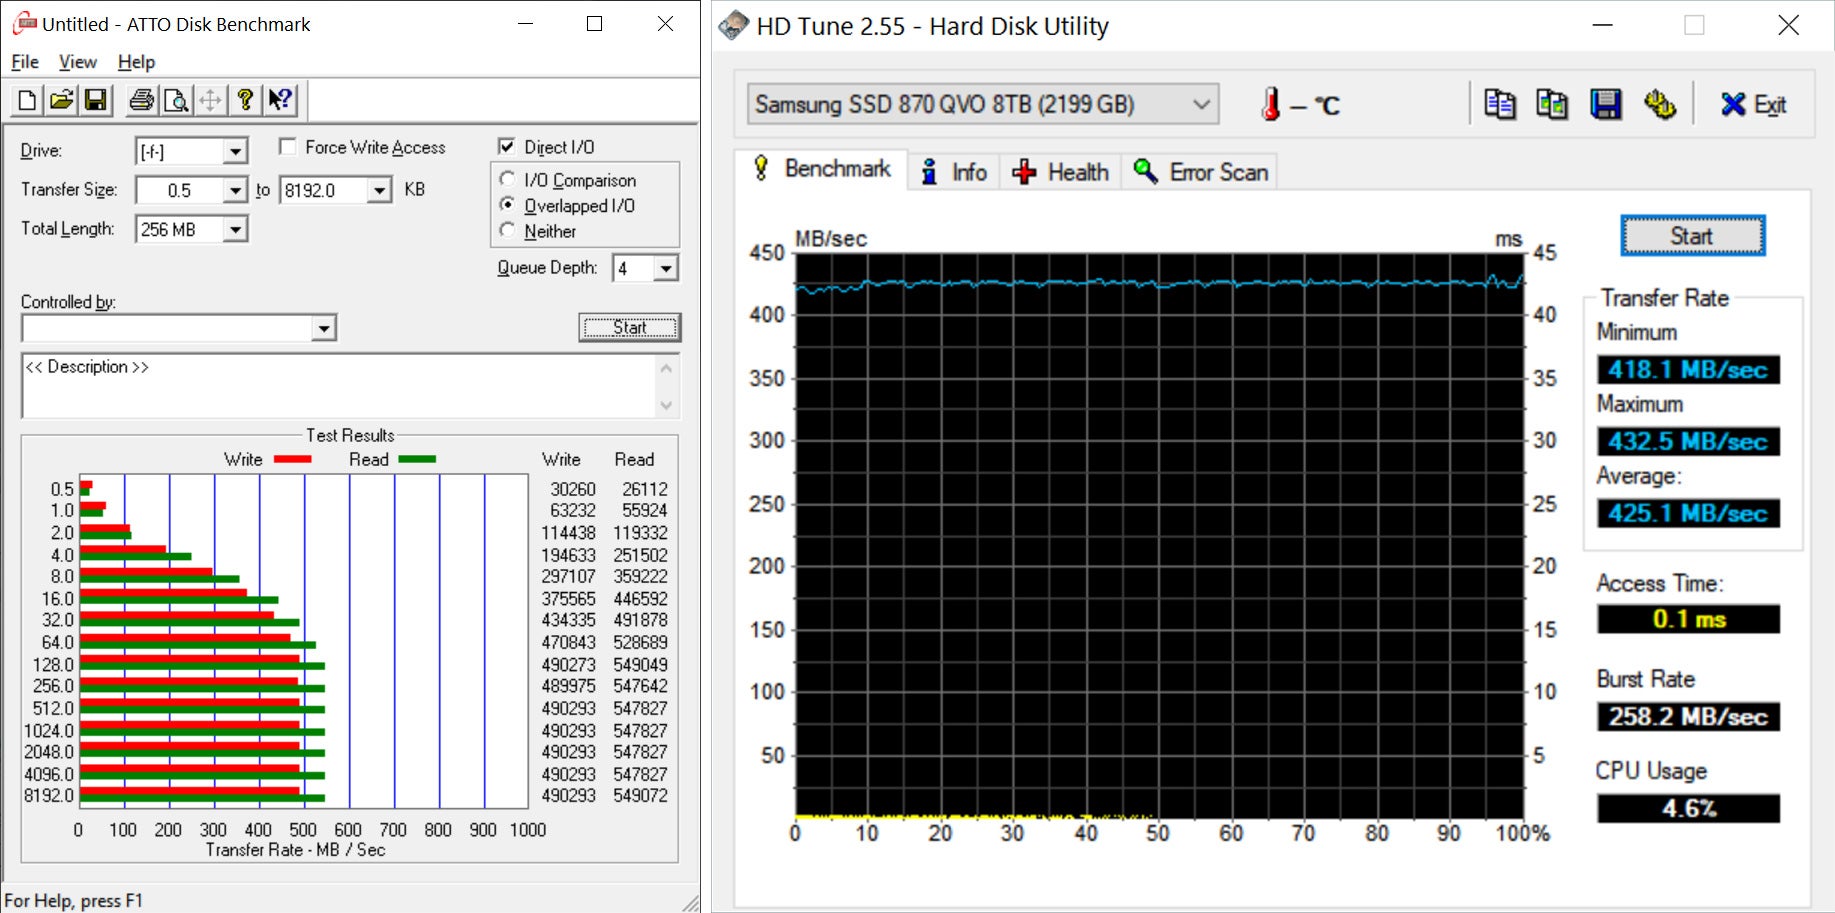Screen dimensions: 1835x913
Task: Click the Access Time 0.1 ms value
Action: click(1688, 619)
